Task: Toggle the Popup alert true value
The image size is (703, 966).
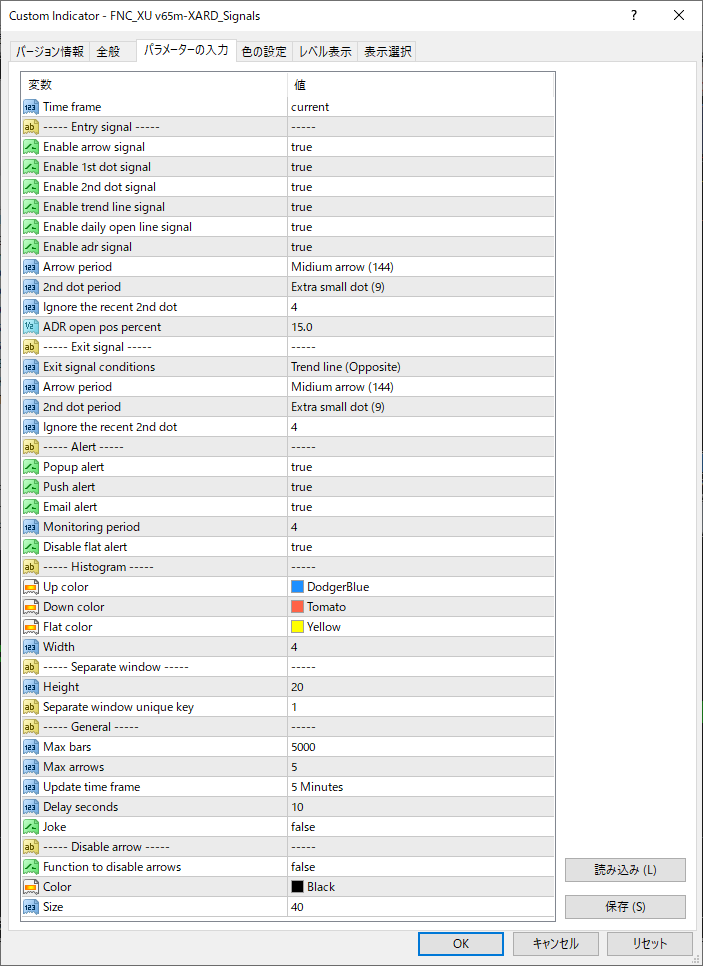Action: coord(420,467)
